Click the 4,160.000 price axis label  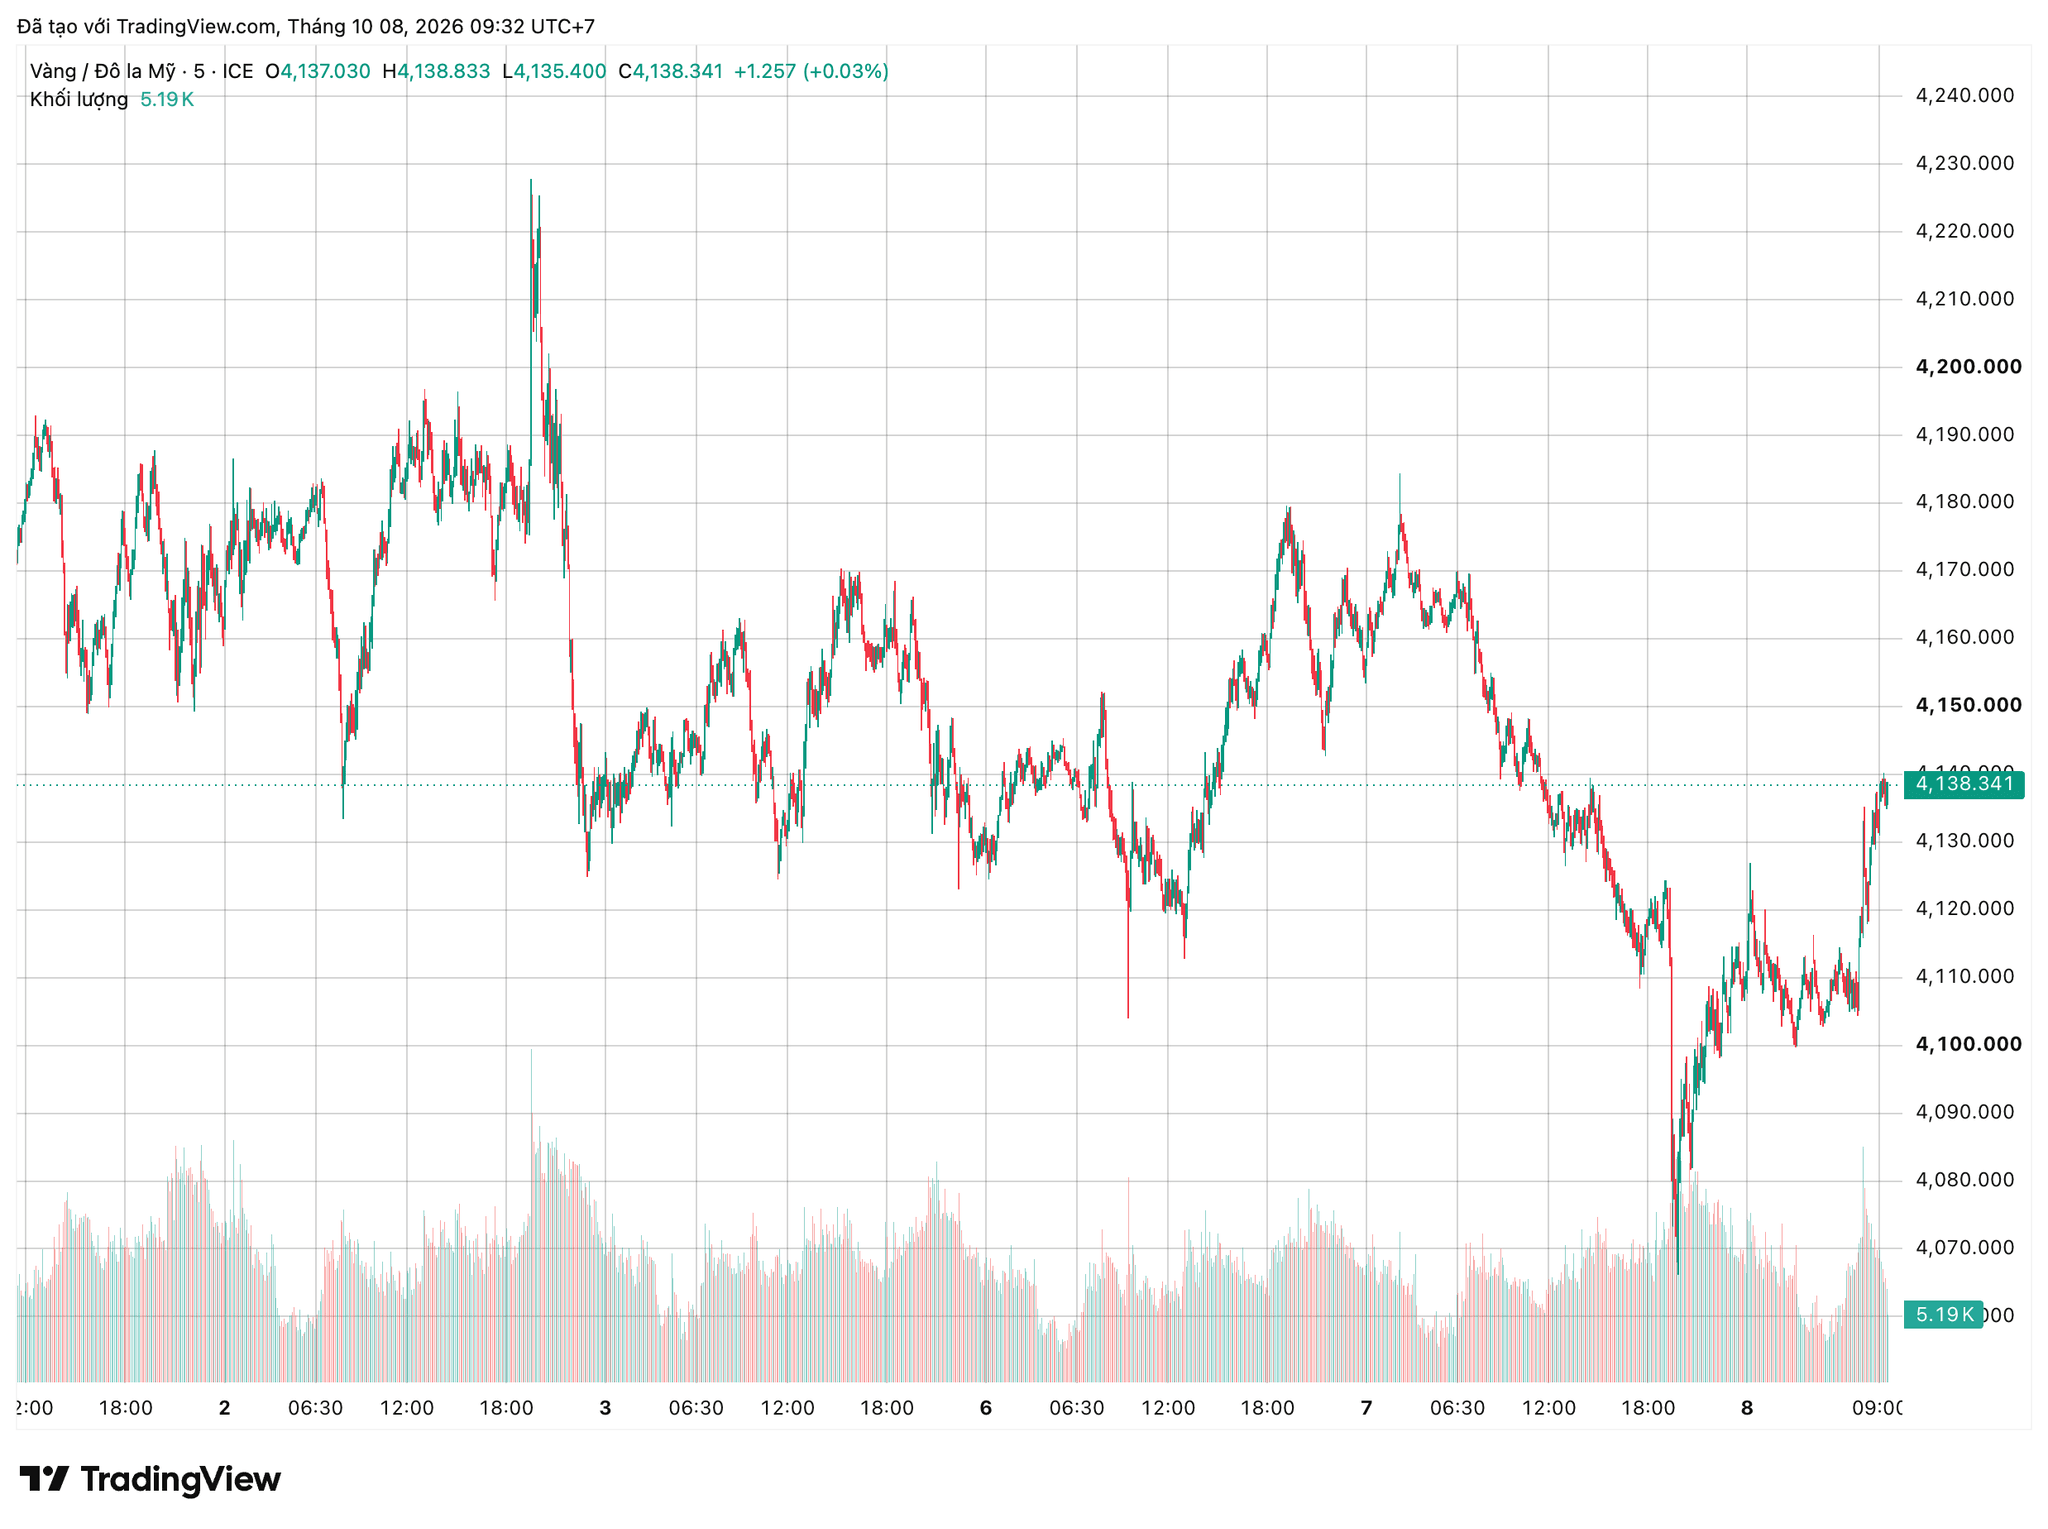click(x=1964, y=637)
